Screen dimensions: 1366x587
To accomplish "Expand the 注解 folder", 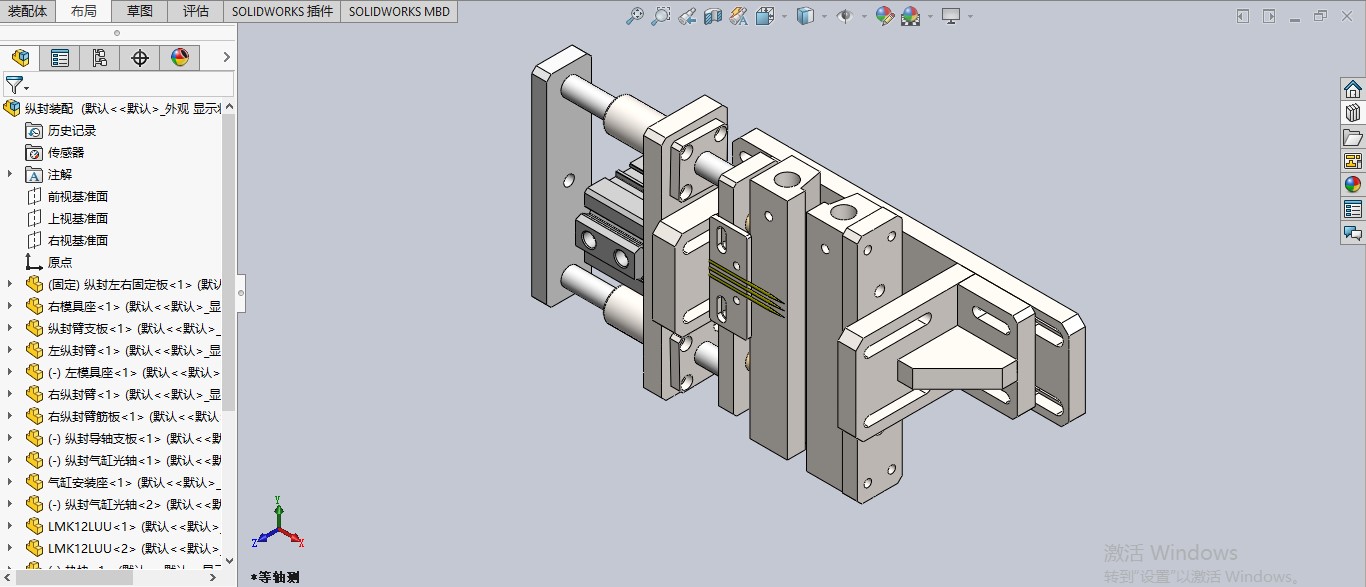I will [x=10, y=174].
